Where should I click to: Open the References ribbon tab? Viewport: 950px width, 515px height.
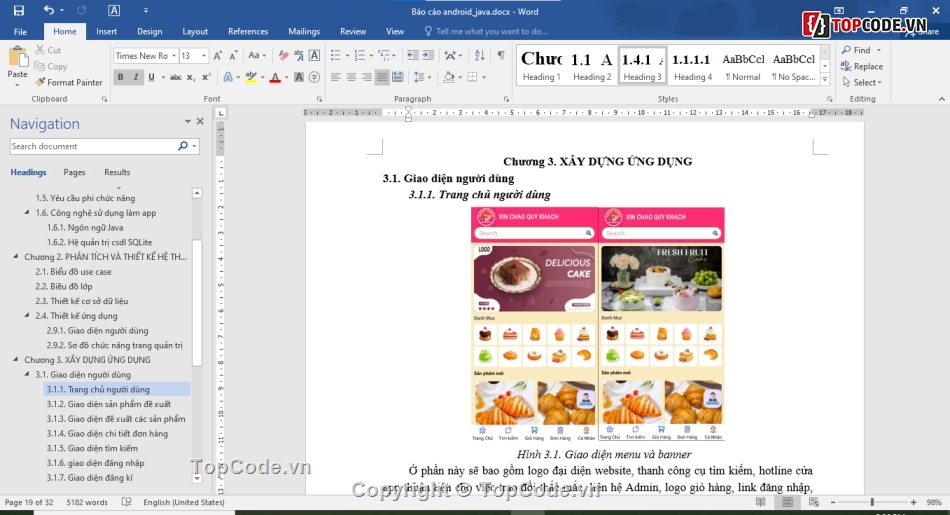pyautogui.click(x=247, y=32)
